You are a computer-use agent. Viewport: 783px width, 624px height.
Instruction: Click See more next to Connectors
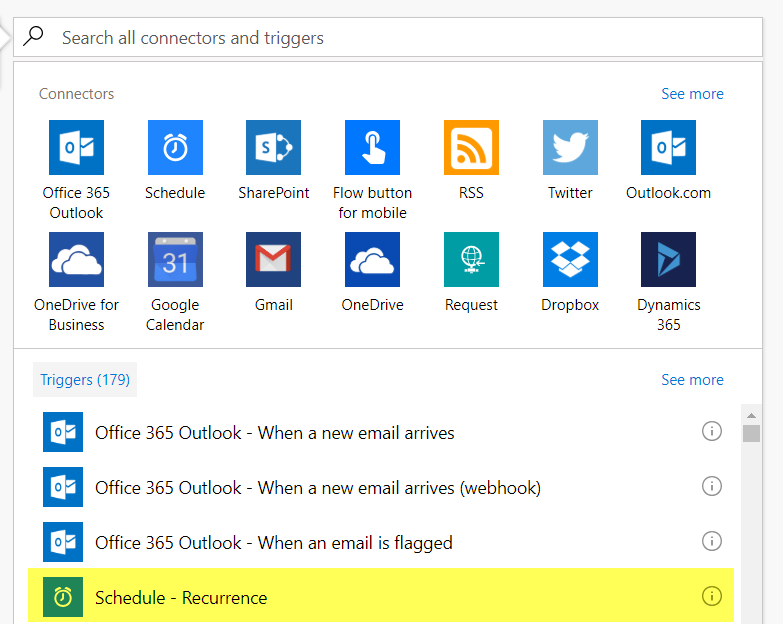pos(692,94)
